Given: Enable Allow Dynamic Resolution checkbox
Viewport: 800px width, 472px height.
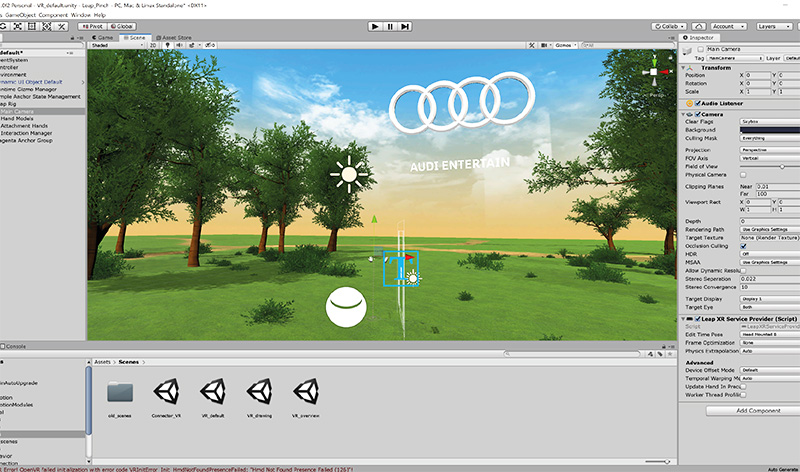Looking at the screenshot, I should [x=743, y=270].
